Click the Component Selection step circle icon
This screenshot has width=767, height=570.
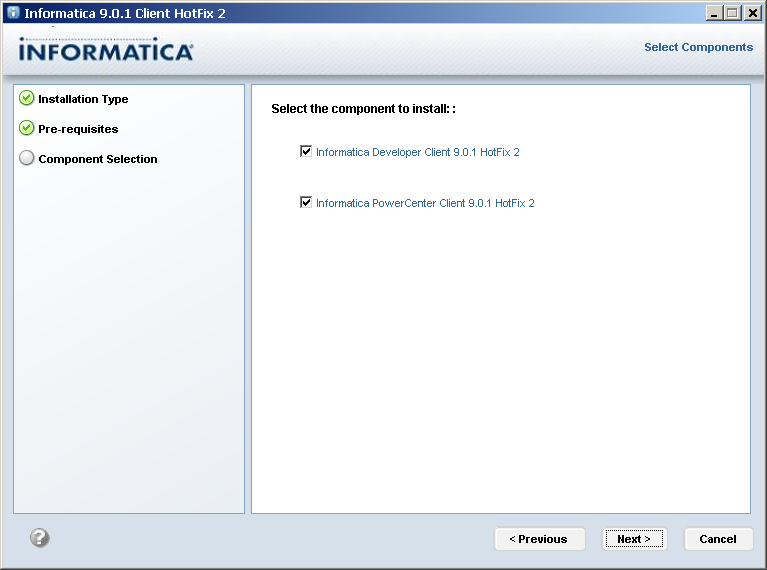26,158
